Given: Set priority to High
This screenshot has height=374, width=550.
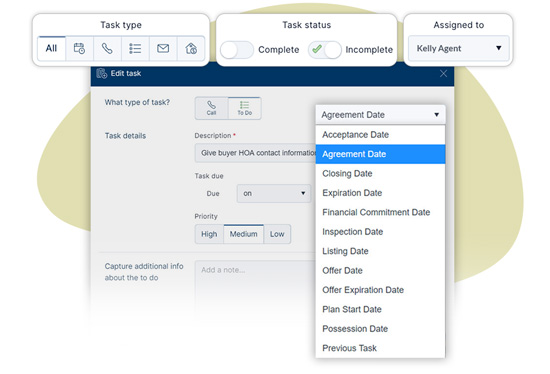Looking at the screenshot, I should click(209, 234).
